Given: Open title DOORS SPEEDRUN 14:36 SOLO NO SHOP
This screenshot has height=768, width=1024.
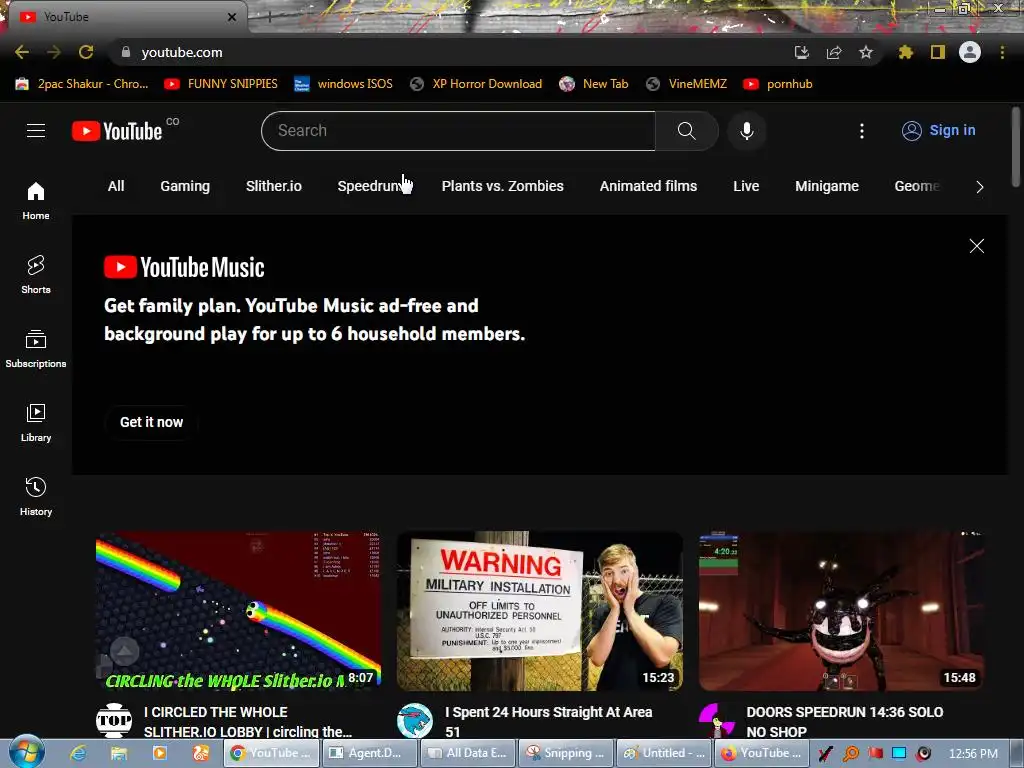Looking at the screenshot, I should tap(844, 722).
